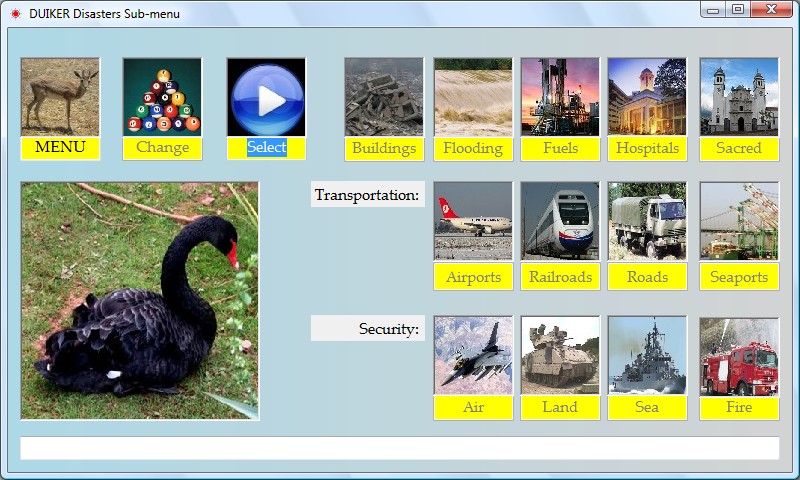Choose the Flooding water image
Screen dimensions: 800x480
tap(473, 97)
